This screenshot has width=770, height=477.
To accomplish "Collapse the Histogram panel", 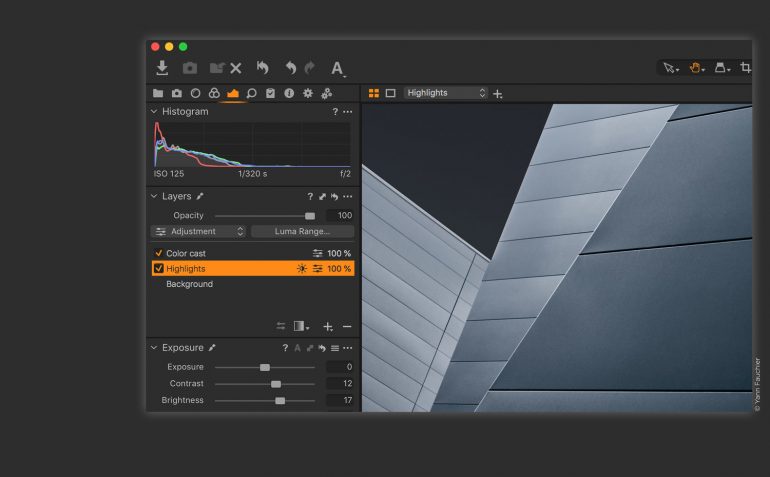I will point(154,112).
